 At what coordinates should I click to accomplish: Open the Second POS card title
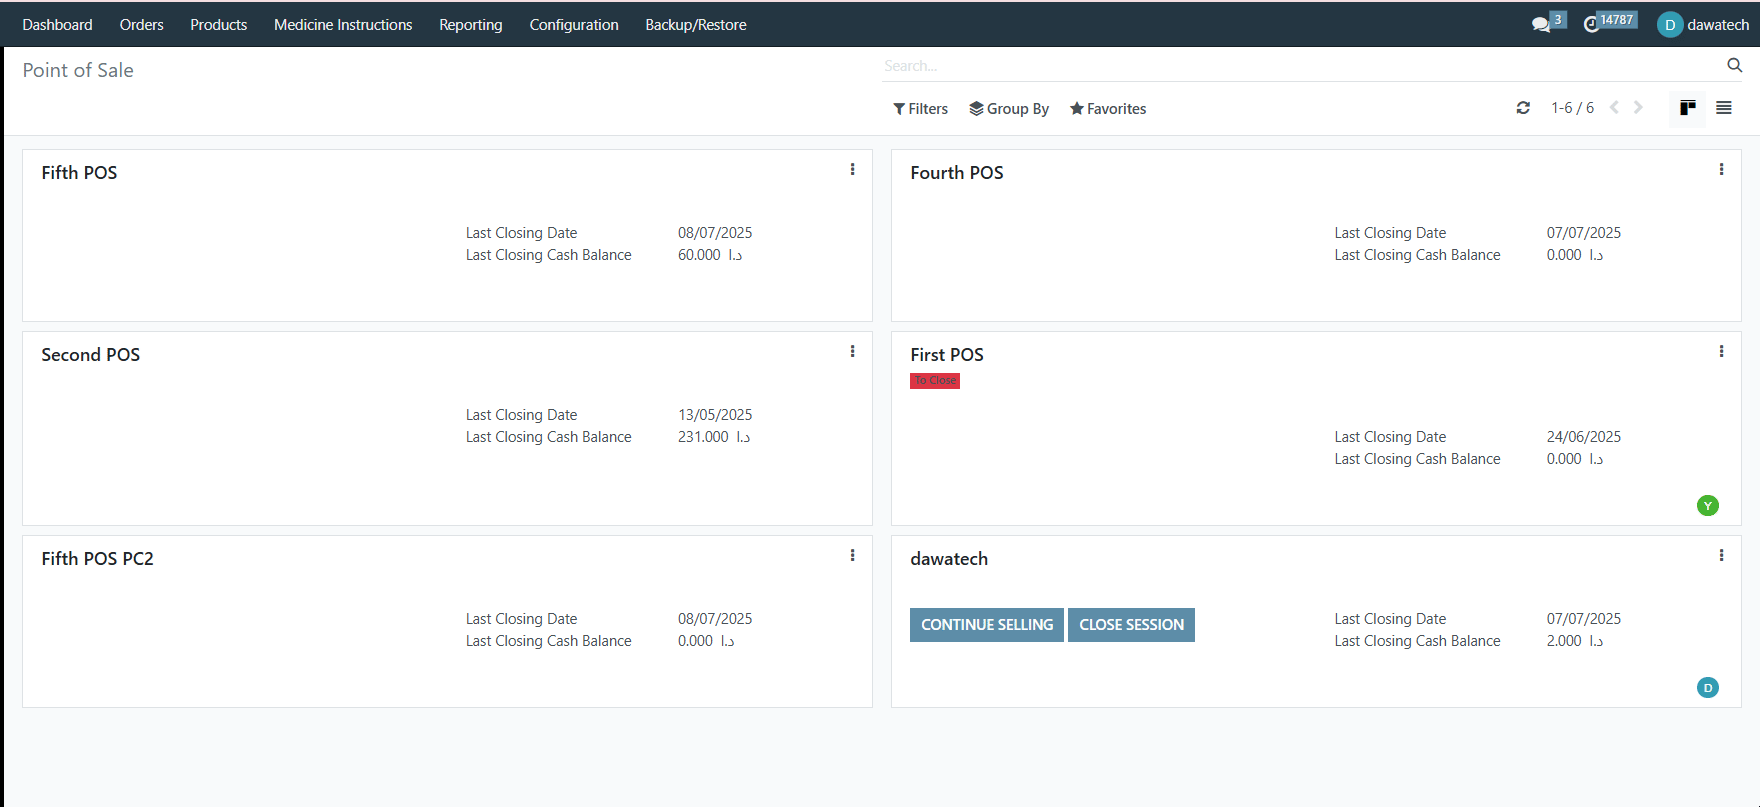[91, 355]
